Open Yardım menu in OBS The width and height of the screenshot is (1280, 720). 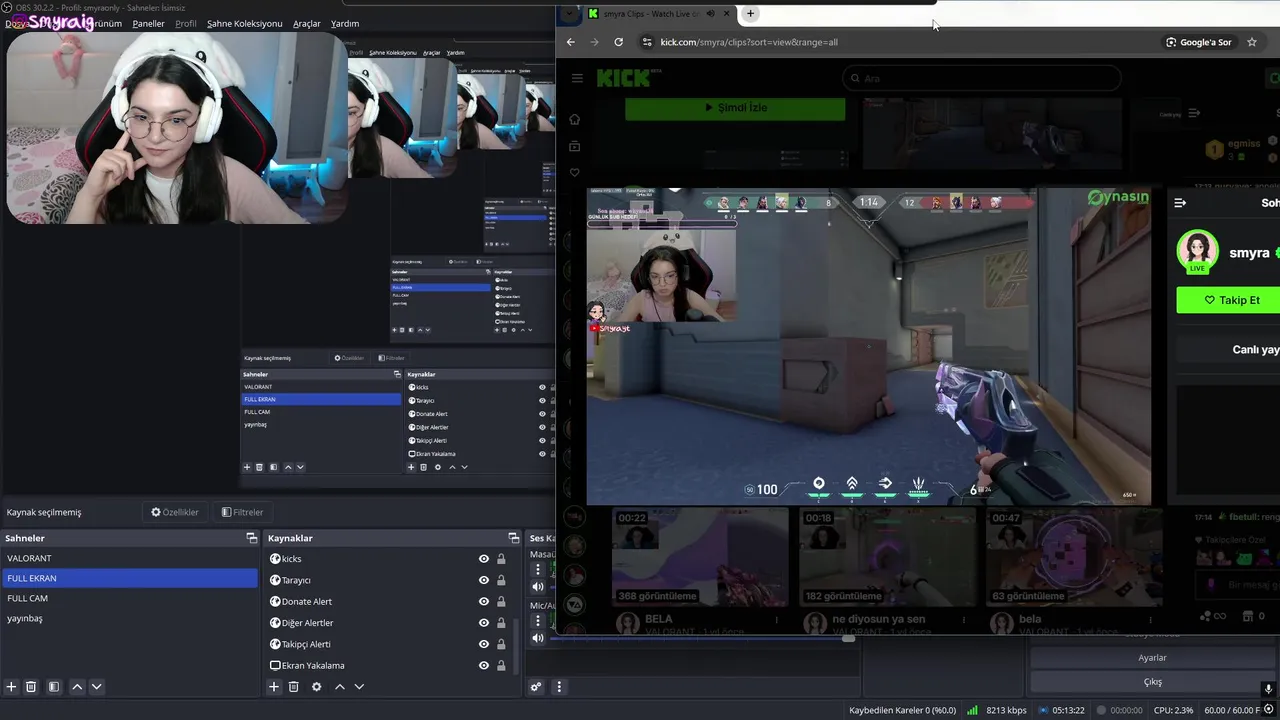click(x=345, y=23)
